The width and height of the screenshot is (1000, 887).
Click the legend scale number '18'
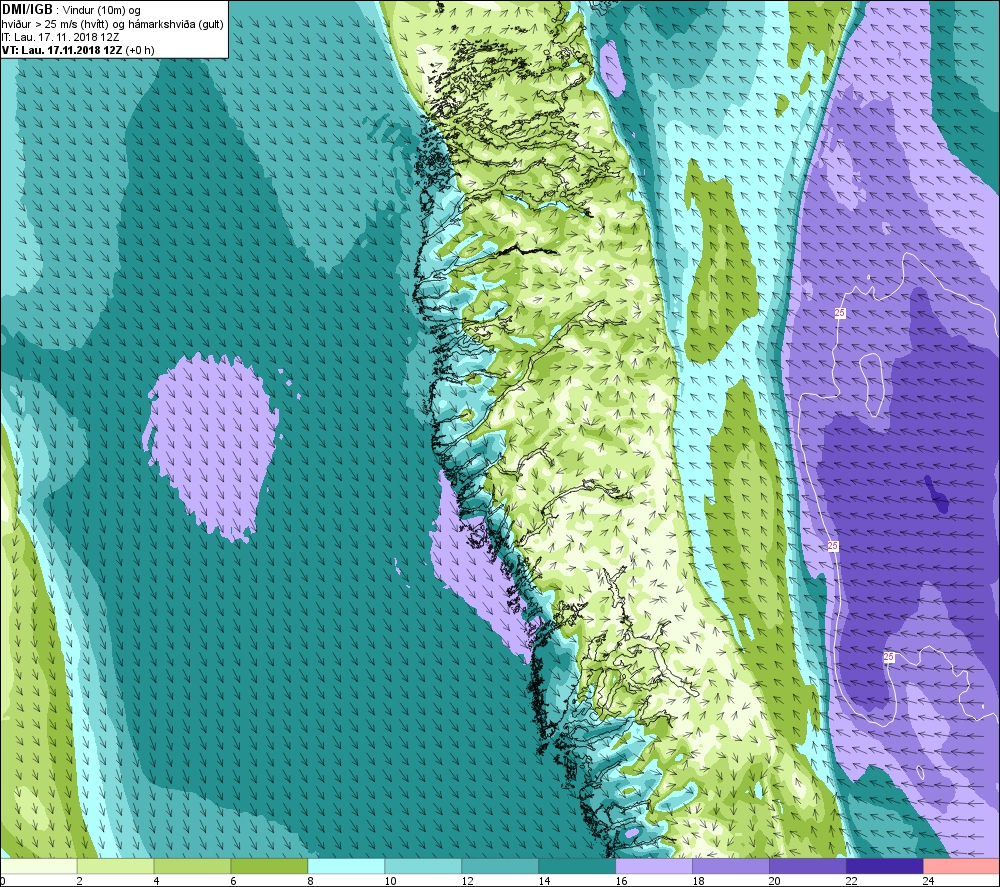coord(698,881)
